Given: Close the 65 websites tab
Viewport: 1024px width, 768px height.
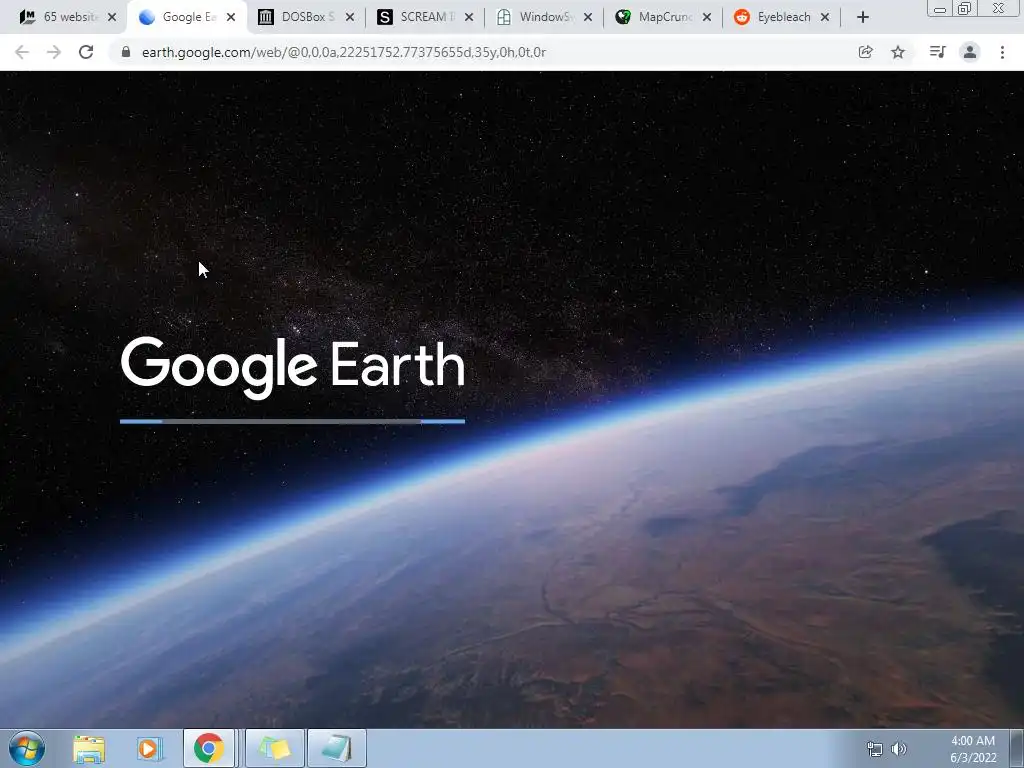Looking at the screenshot, I should (x=112, y=17).
